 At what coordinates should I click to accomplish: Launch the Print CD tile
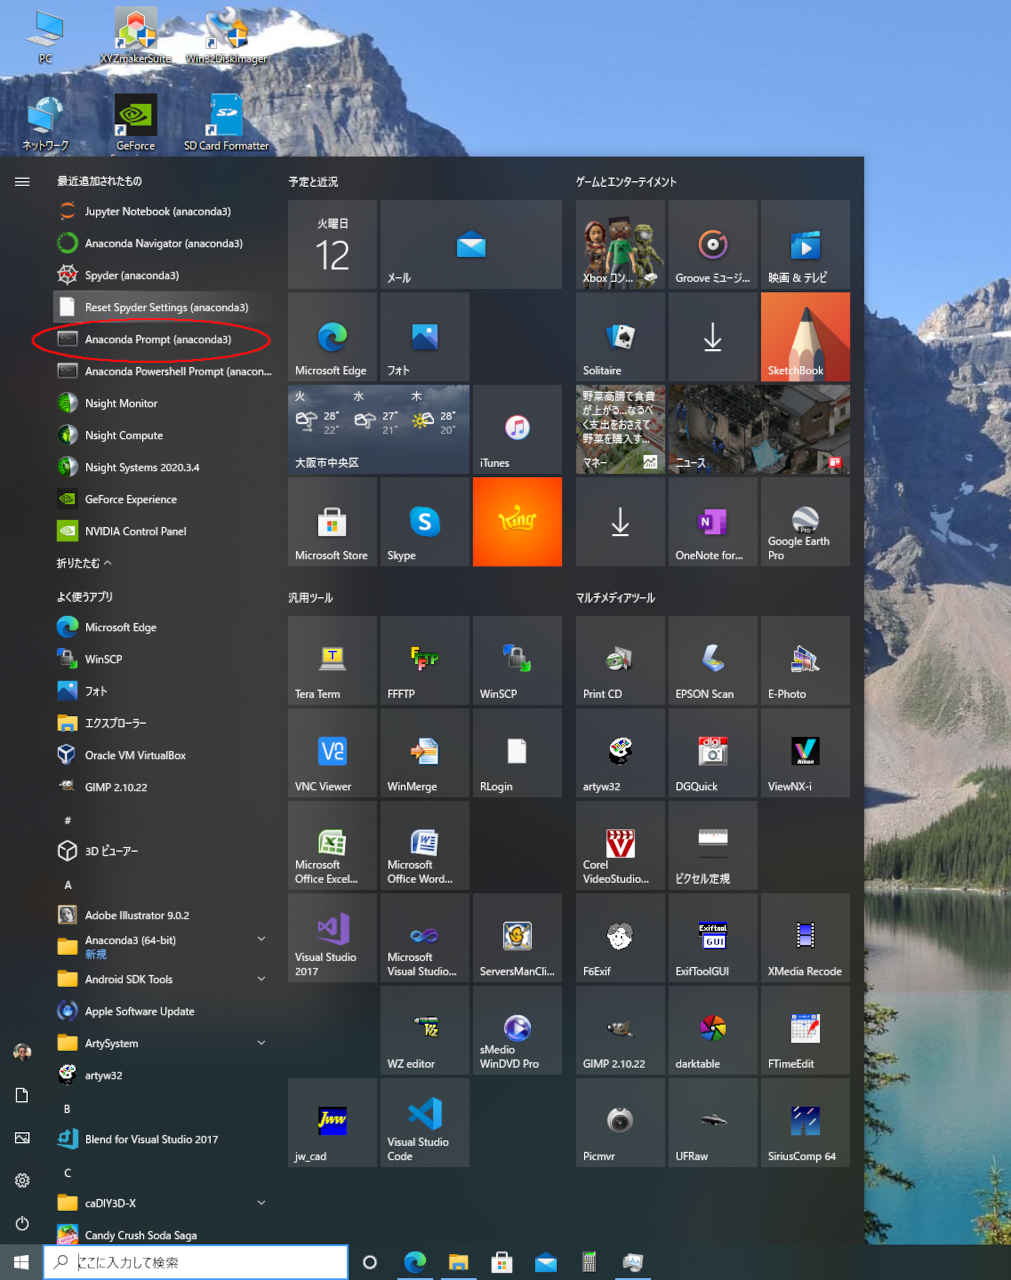[621, 660]
